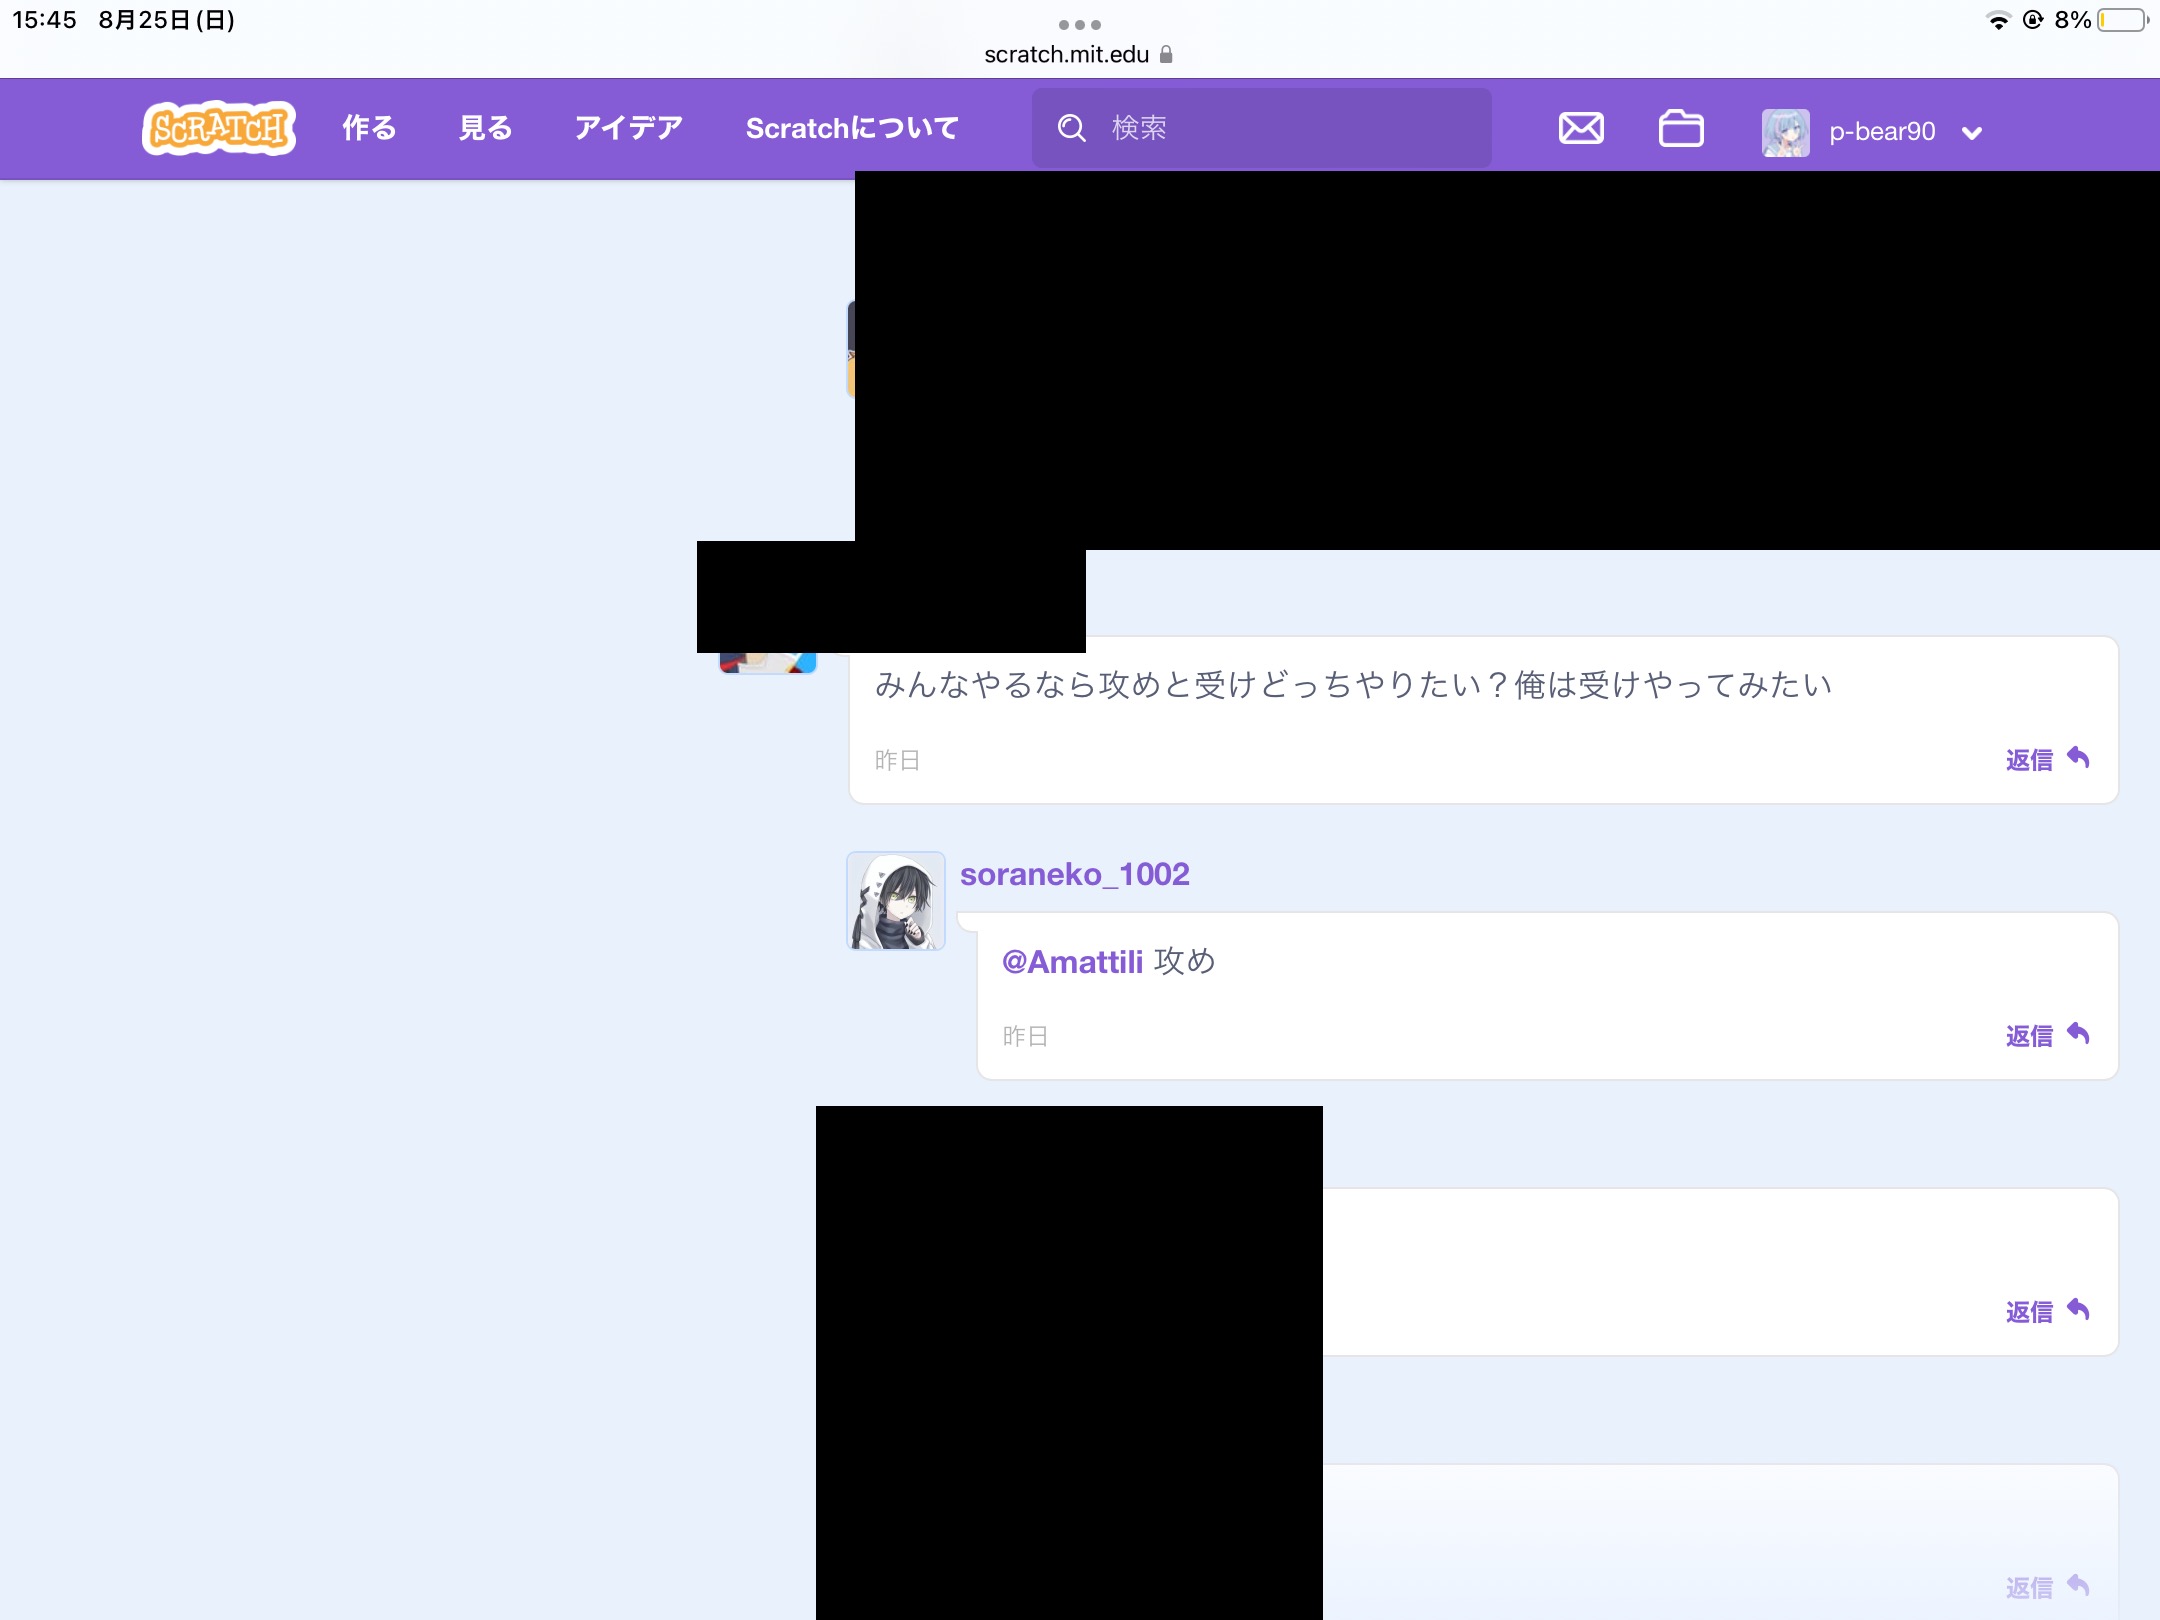2160x1620 pixels.
Task: Click the reply arrow on soraneko_1002's comment
Action: tap(2078, 1034)
